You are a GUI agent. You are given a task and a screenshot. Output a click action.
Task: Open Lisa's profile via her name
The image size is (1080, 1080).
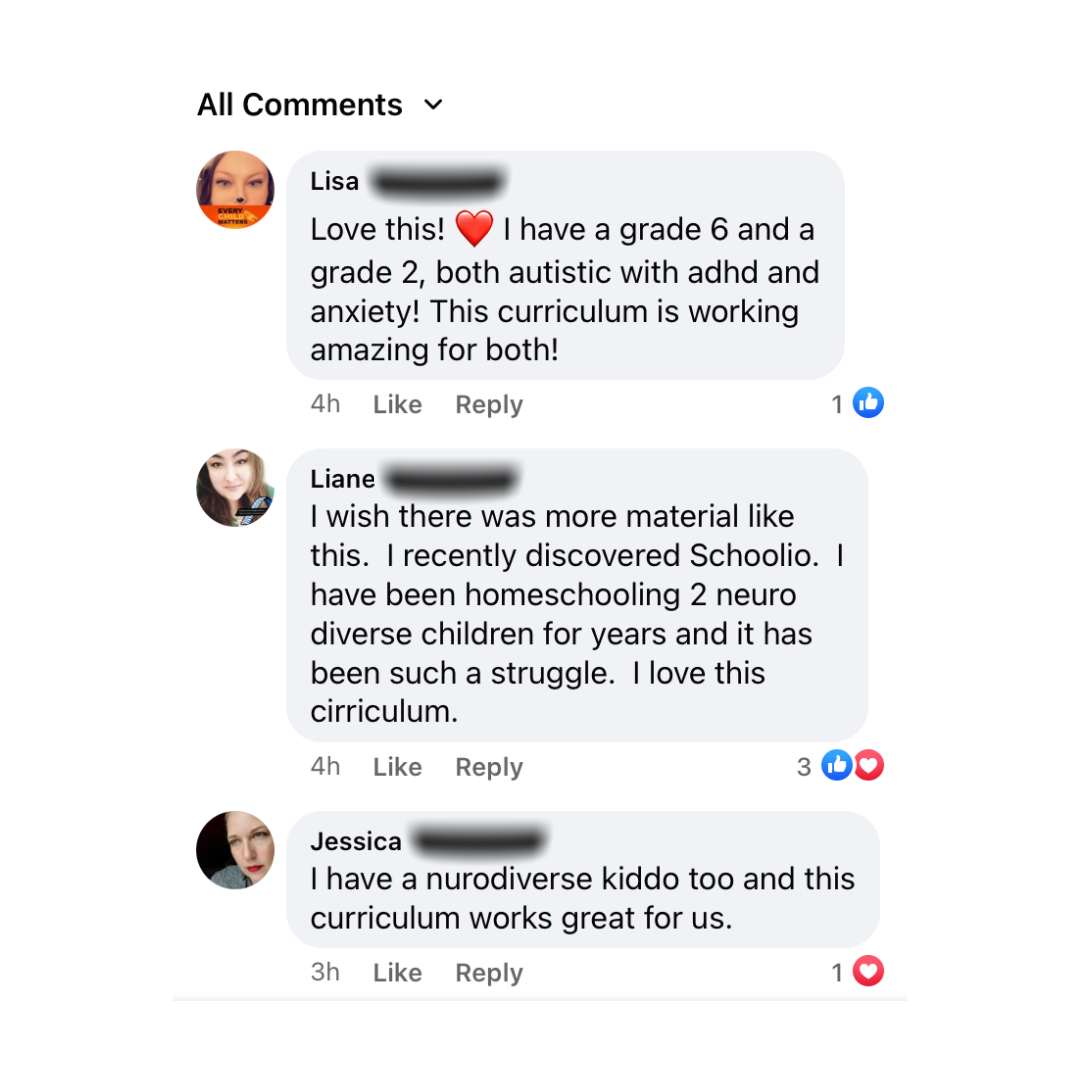[x=335, y=181]
